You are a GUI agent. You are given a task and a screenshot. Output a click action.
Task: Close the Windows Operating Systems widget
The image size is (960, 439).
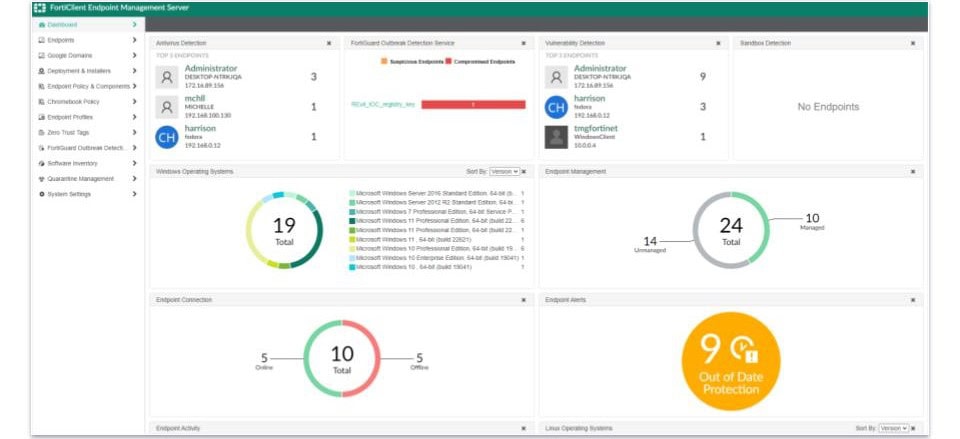[523, 172]
